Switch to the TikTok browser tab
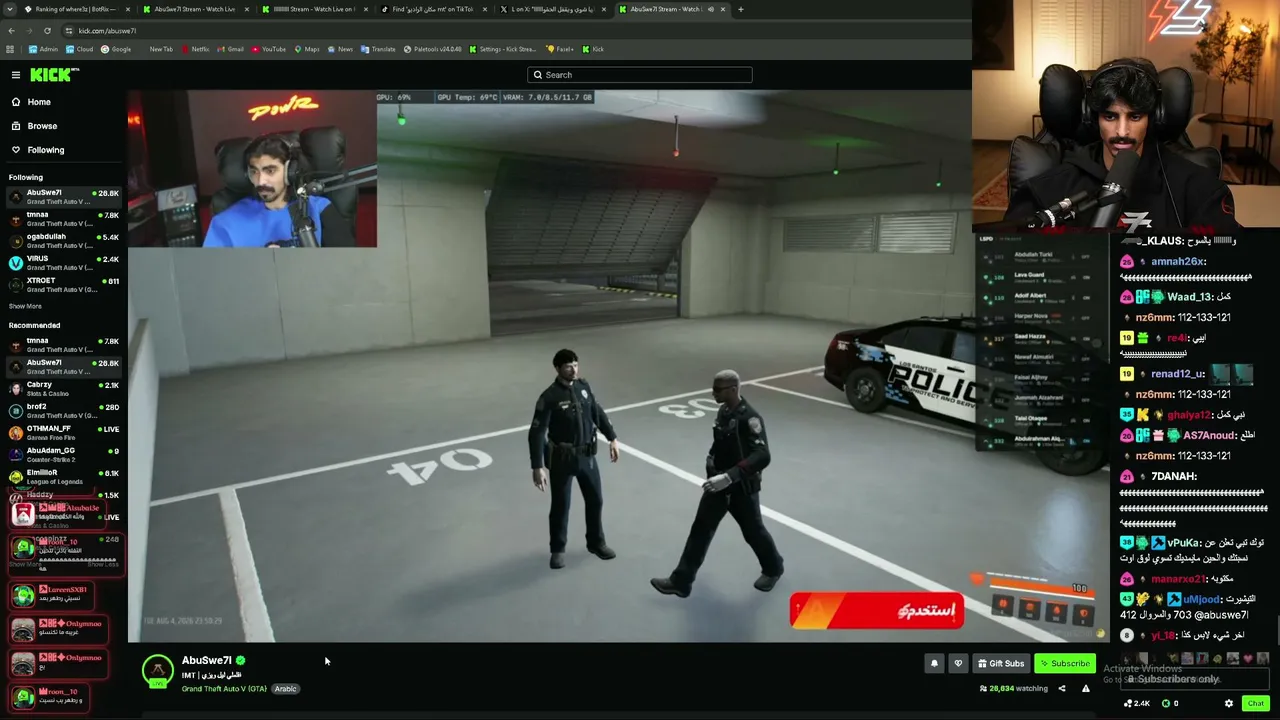 coord(433,9)
